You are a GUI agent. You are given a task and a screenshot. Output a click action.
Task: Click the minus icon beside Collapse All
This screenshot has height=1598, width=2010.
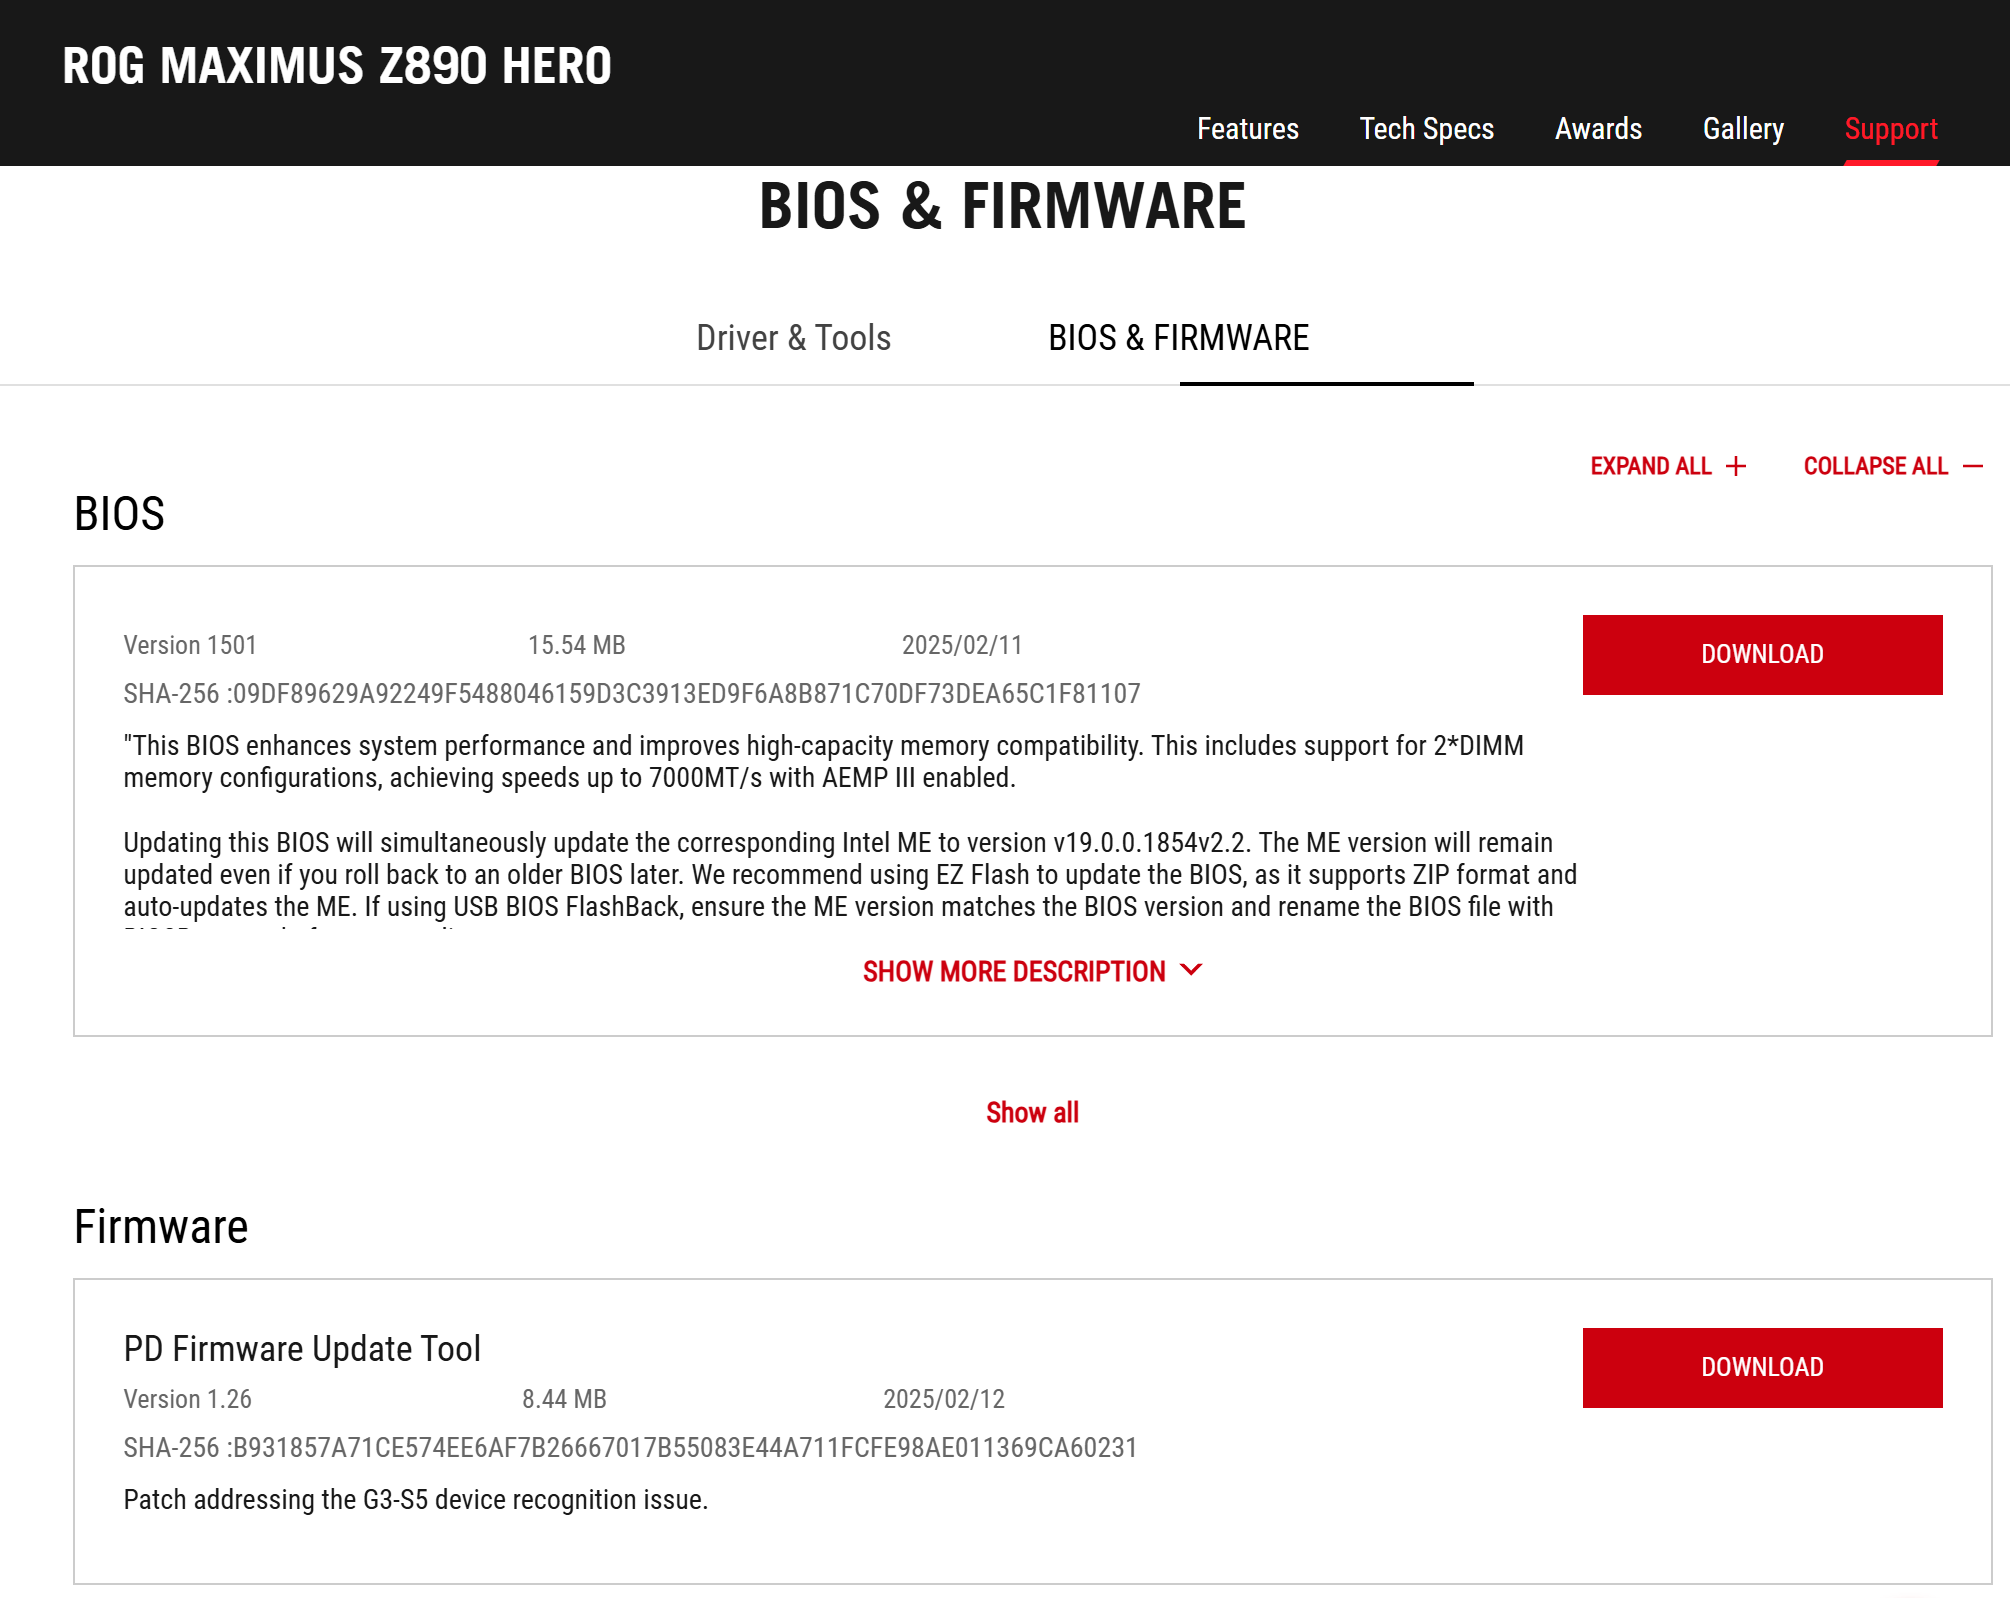(1973, 466)
